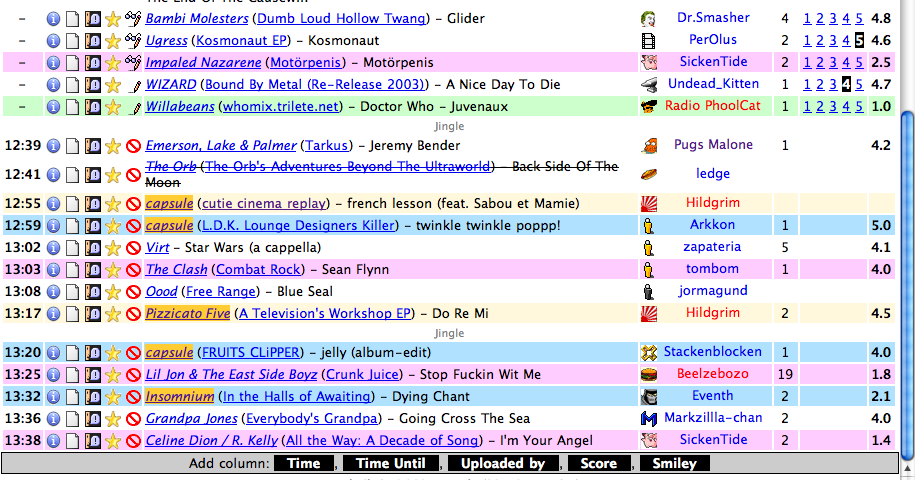Rate Impaled Nazarene Motörpenis a 1
The image size is (915, 480).
[x=806, y=62]
